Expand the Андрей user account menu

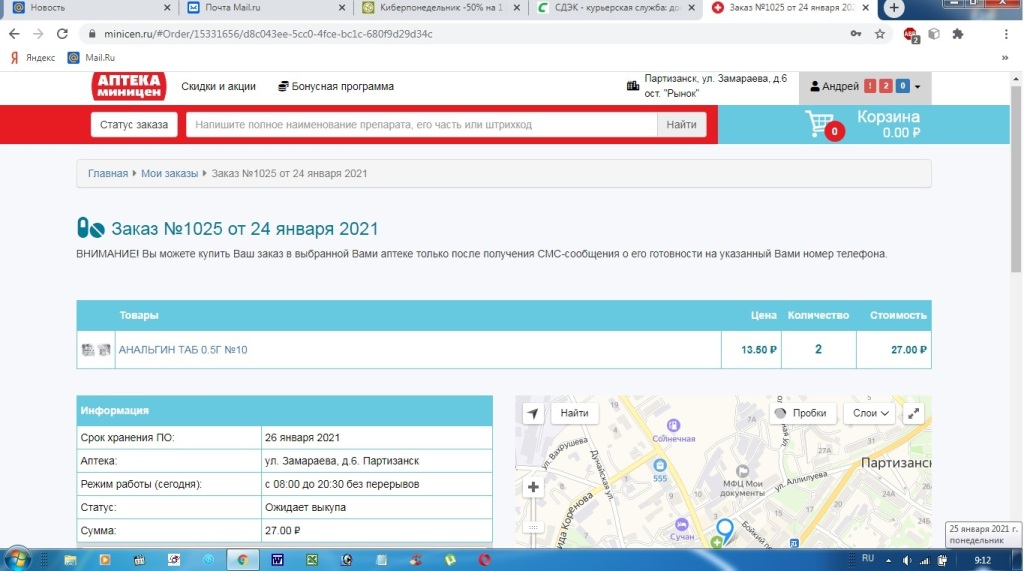click(864, 87)
